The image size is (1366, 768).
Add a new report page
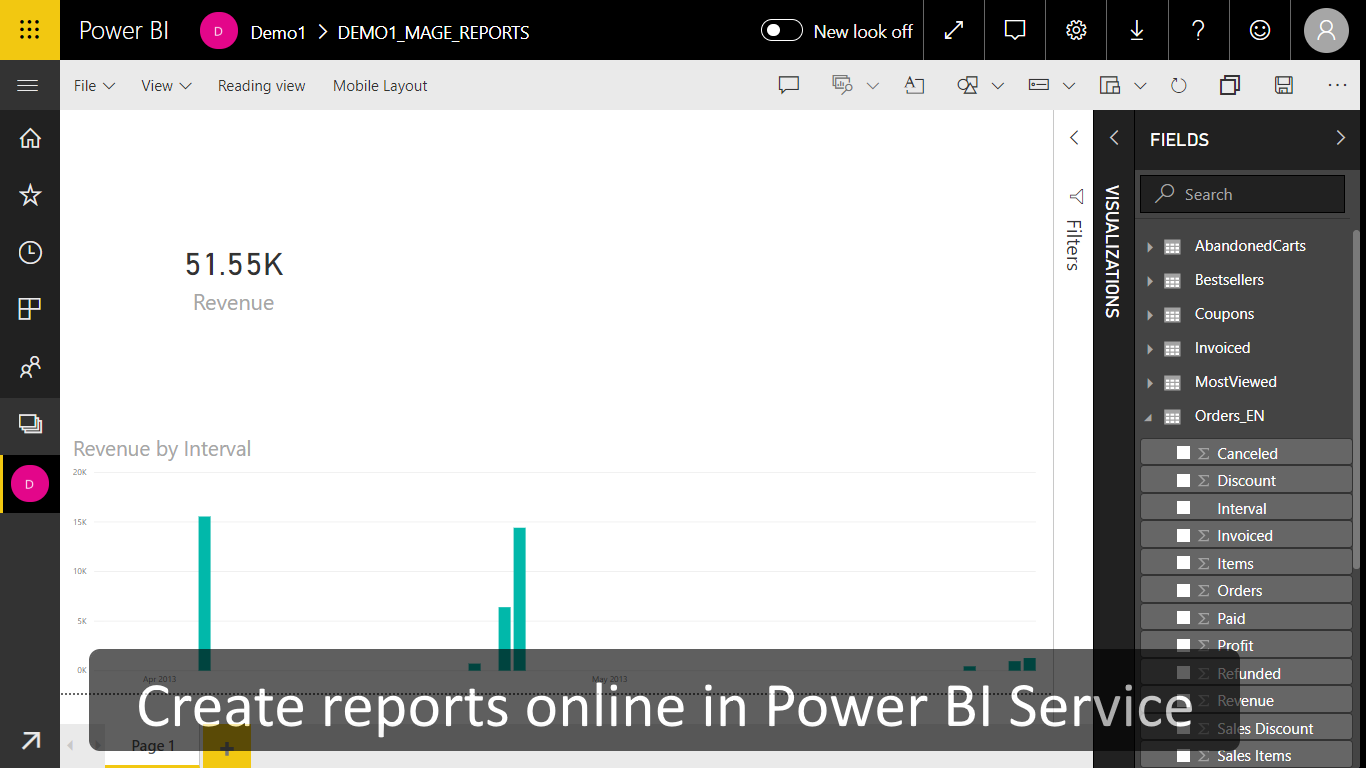(227, 746)
